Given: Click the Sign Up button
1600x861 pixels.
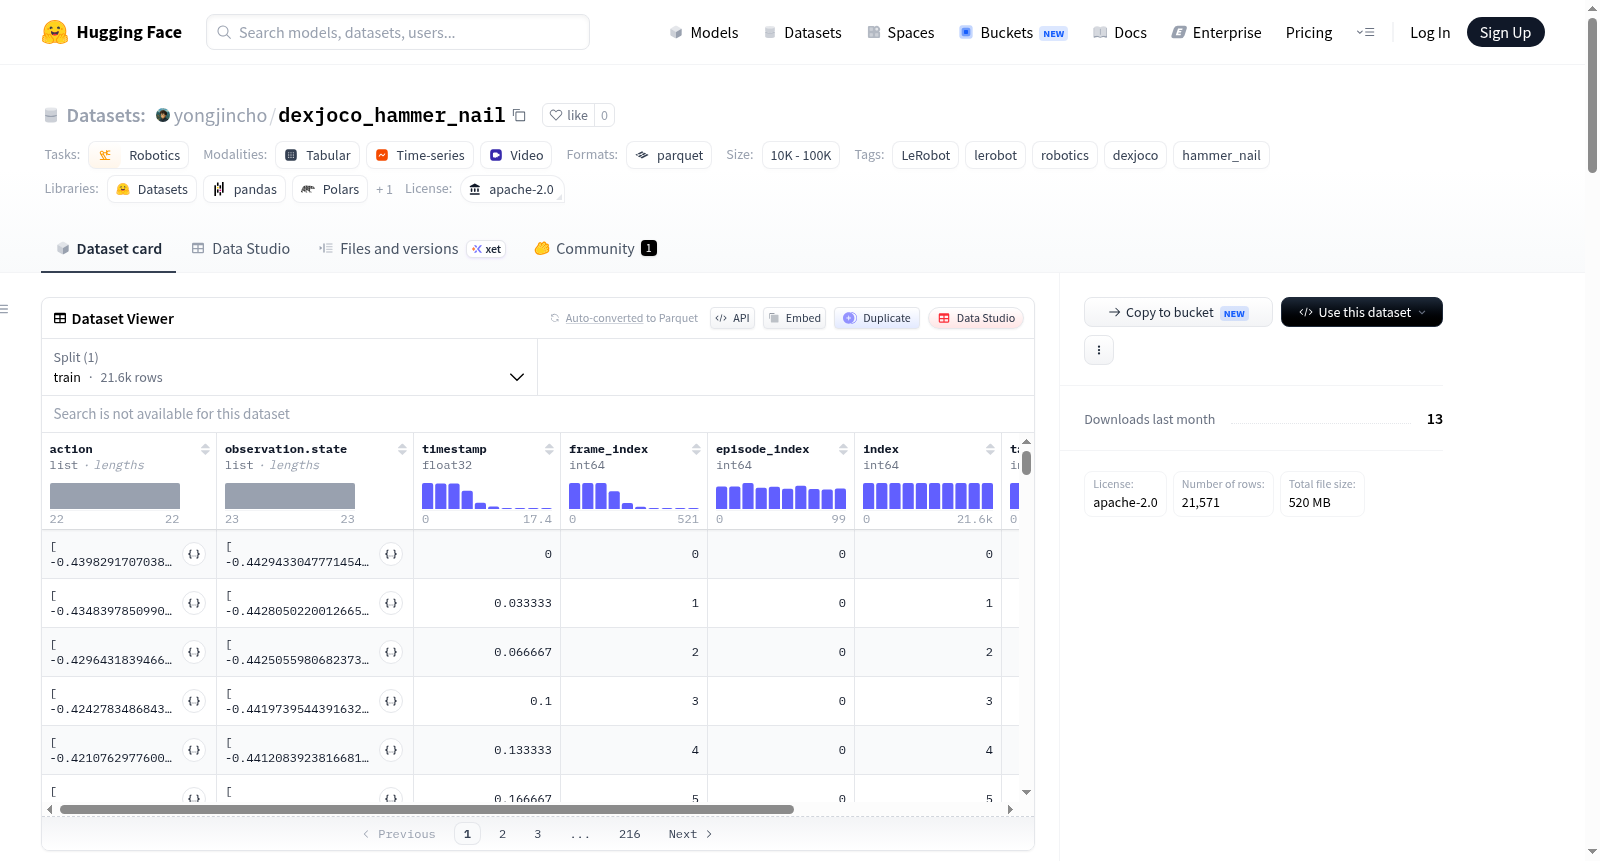Looking at the screenshot, I should click(1505, 32).
